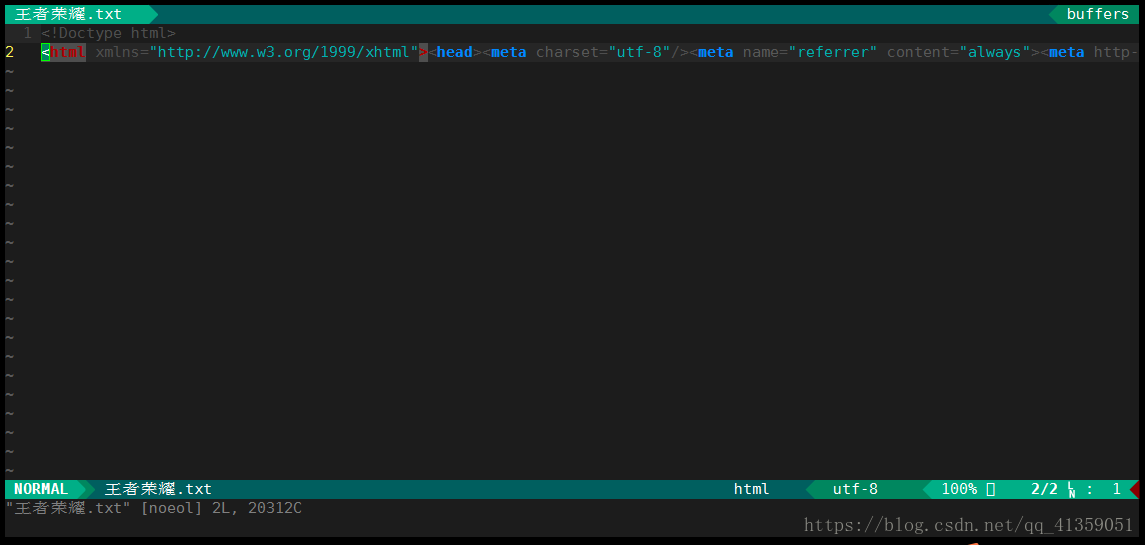Click the column number 1 in status bar
This screenshot has height=545, width=1145.
[x=1116, y=489]
